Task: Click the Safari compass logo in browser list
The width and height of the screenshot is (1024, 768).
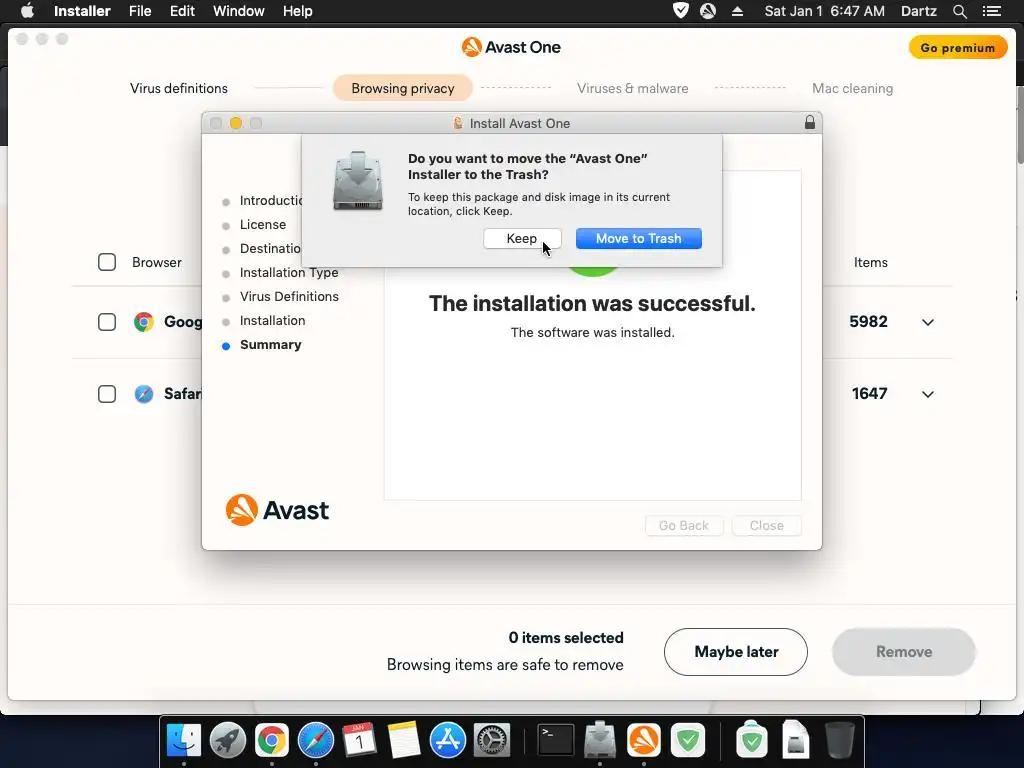Action: tap(144, 394)
